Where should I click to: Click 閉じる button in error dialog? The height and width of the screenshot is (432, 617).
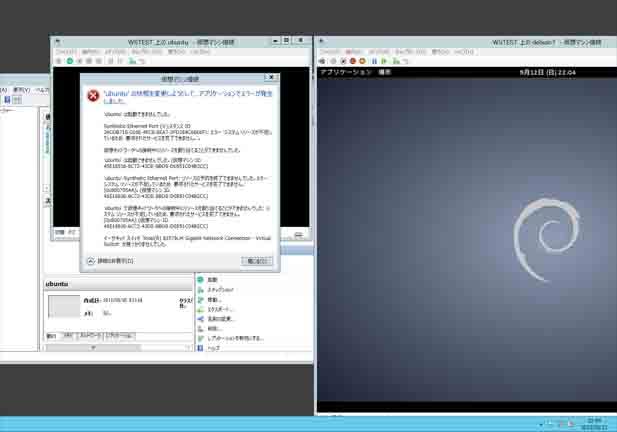(x=256, y=261)
